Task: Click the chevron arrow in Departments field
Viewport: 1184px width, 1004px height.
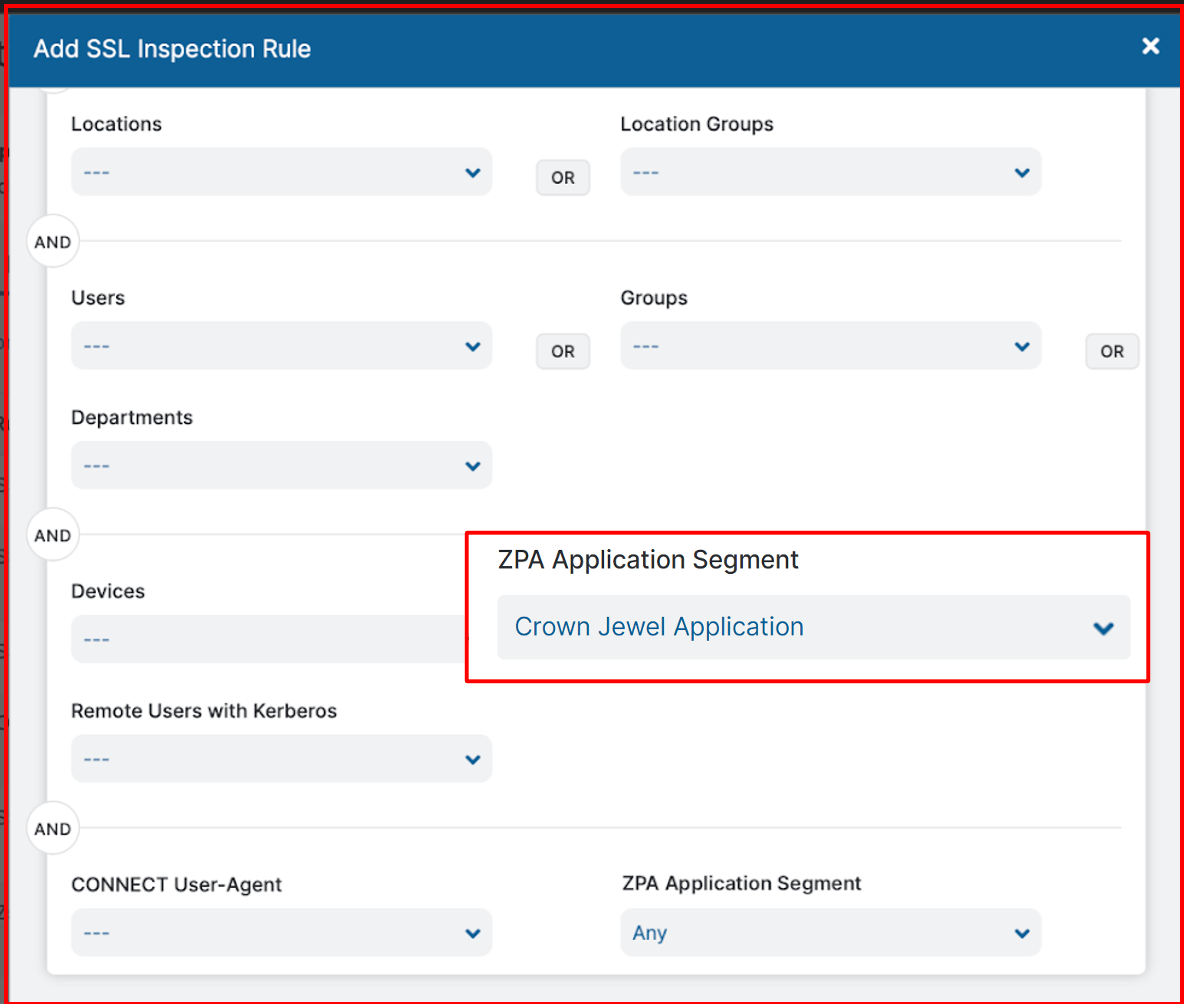Action: (473, 466)
